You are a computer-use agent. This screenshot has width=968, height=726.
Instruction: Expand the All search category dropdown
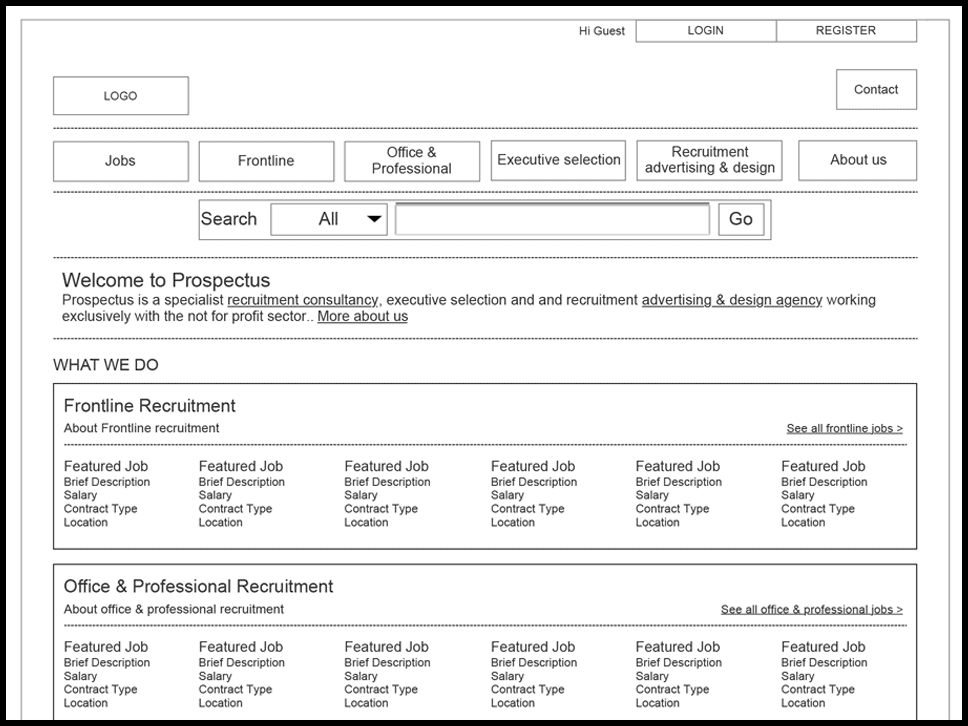point(329,219)
